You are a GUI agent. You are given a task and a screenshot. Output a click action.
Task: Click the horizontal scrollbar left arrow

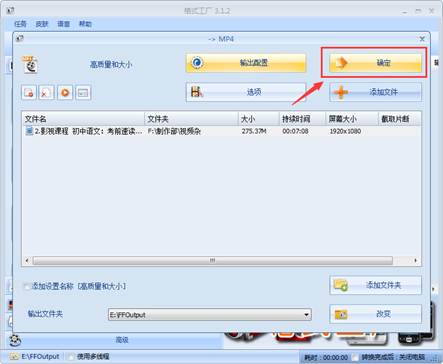click(27, 260)
